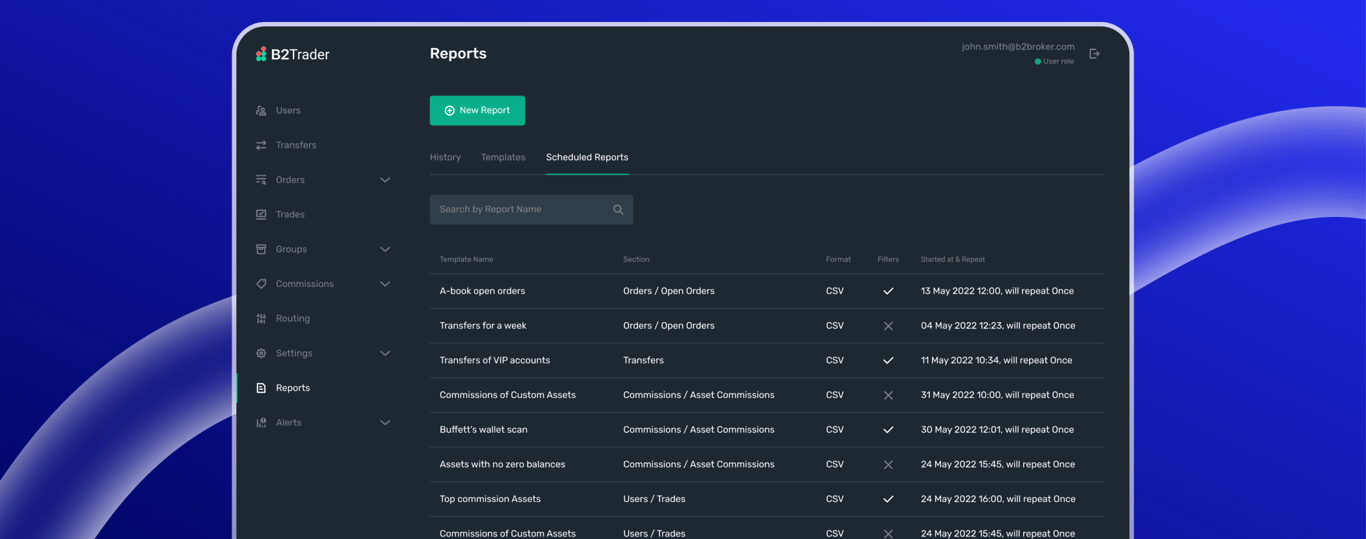
Task: Open the Templates tab
Action: pyautogui.click(x=503, y=157)
